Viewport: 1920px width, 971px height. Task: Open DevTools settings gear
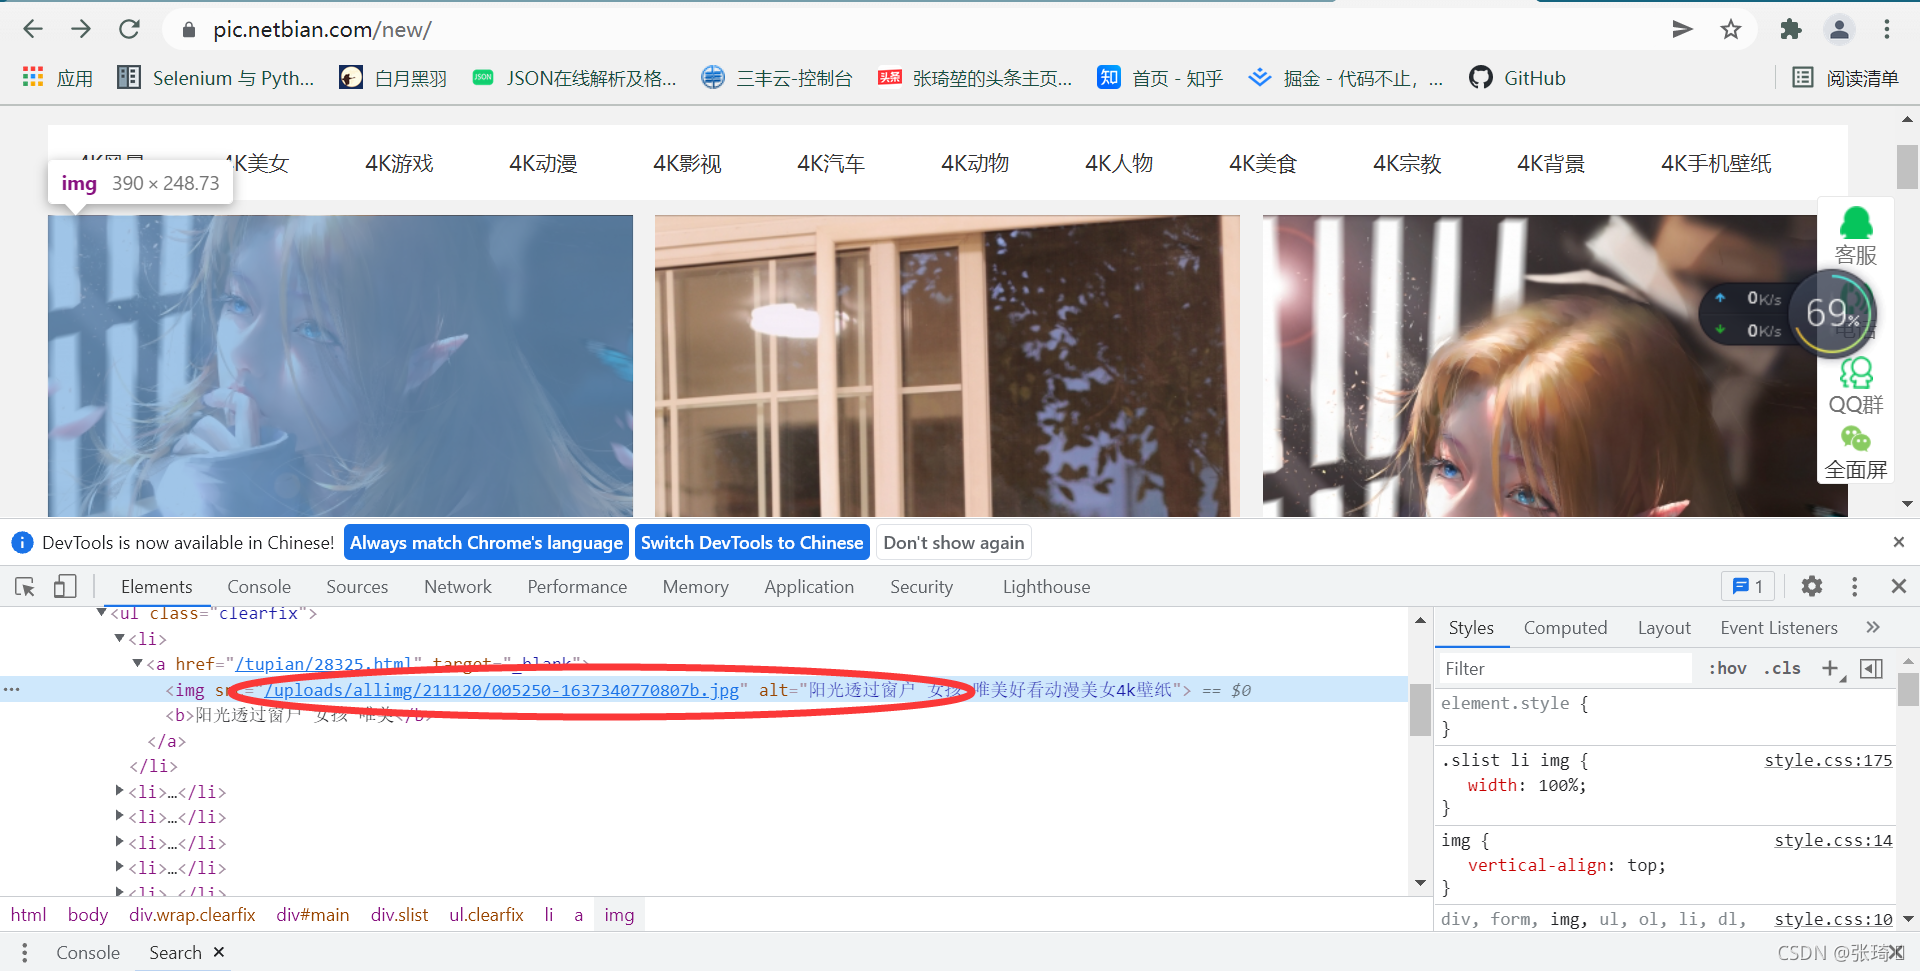[1812, 587]
